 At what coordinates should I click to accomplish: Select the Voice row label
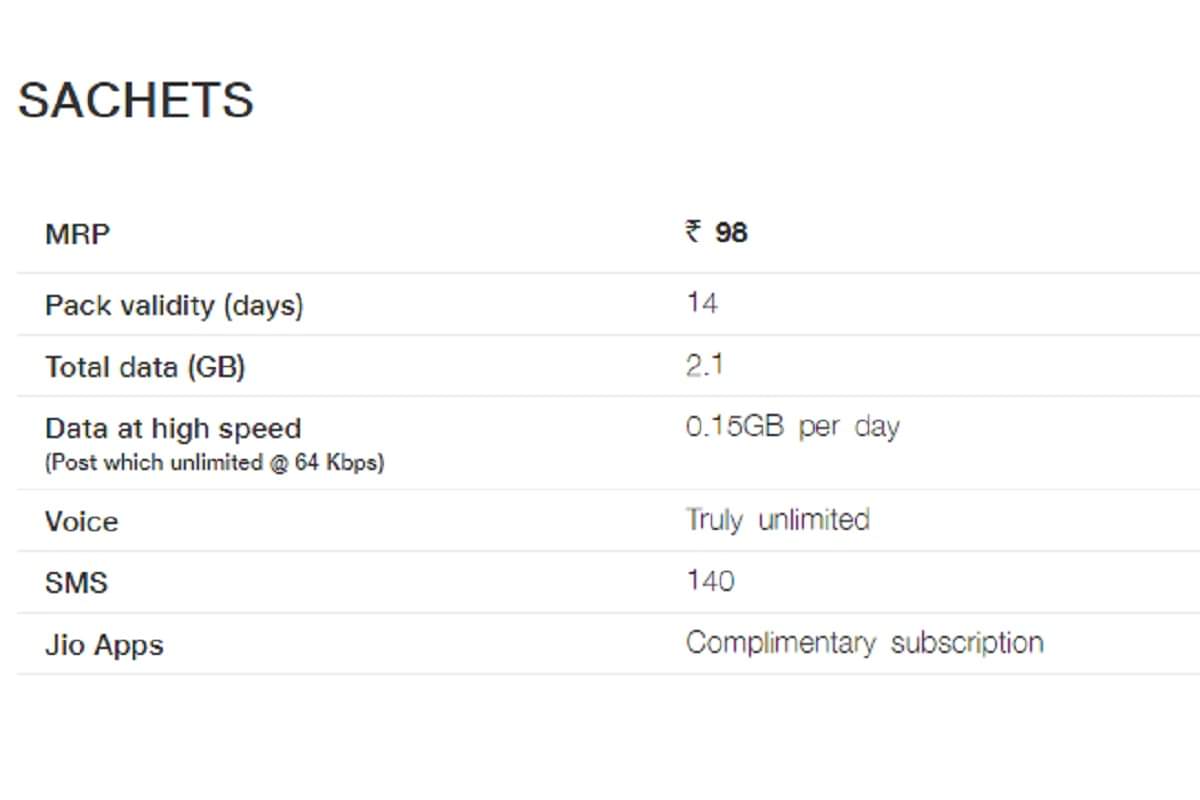point(81,522)
